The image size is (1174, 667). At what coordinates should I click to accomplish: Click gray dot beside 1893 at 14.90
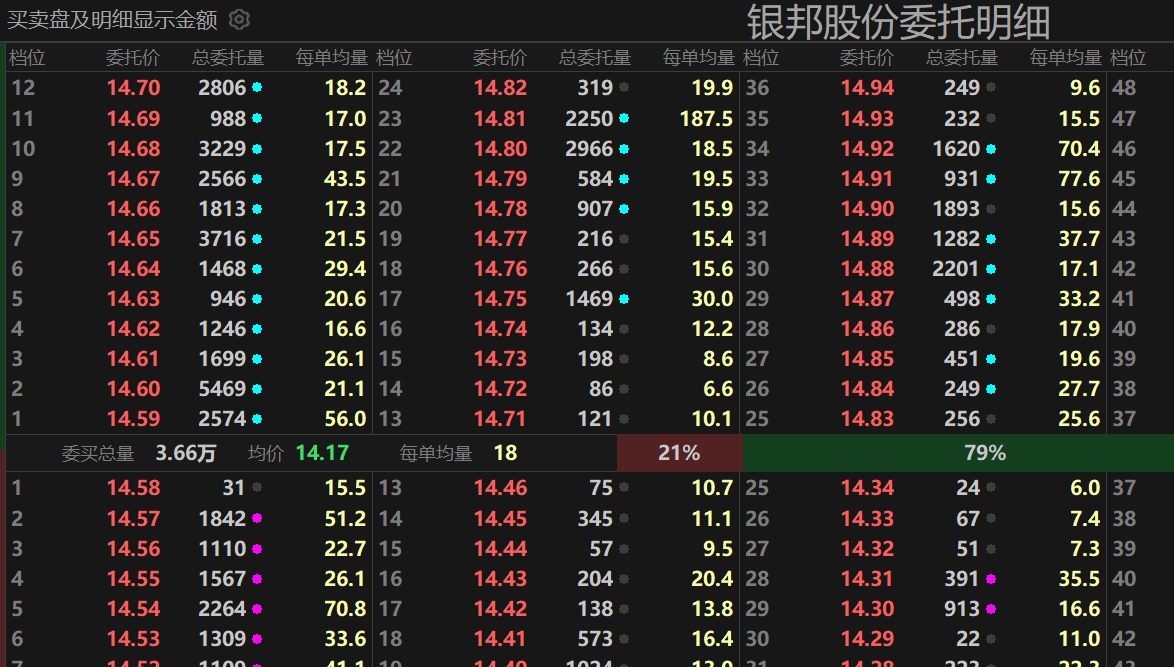pos(991,209)
